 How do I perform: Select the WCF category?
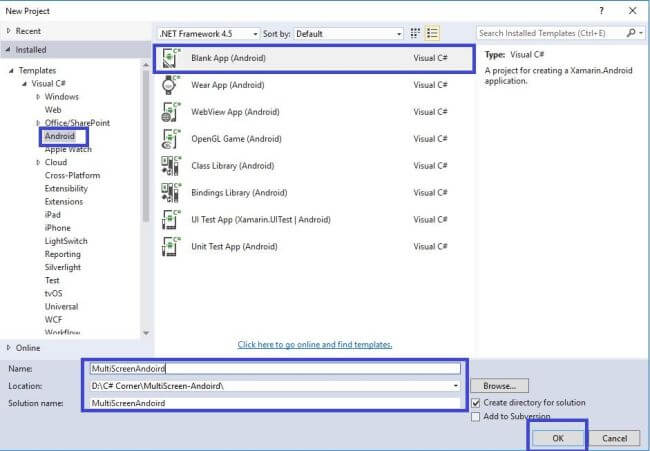click(x=53, y=320)
